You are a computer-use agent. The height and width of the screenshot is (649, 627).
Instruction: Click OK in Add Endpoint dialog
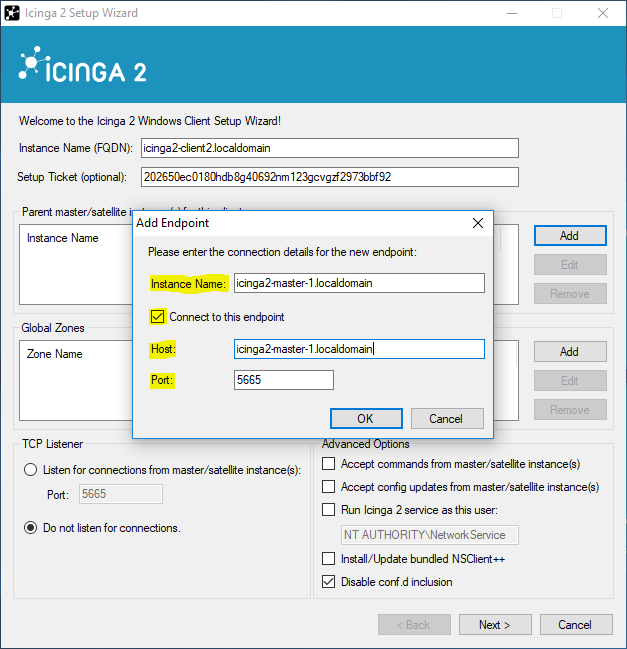point(366,418)
